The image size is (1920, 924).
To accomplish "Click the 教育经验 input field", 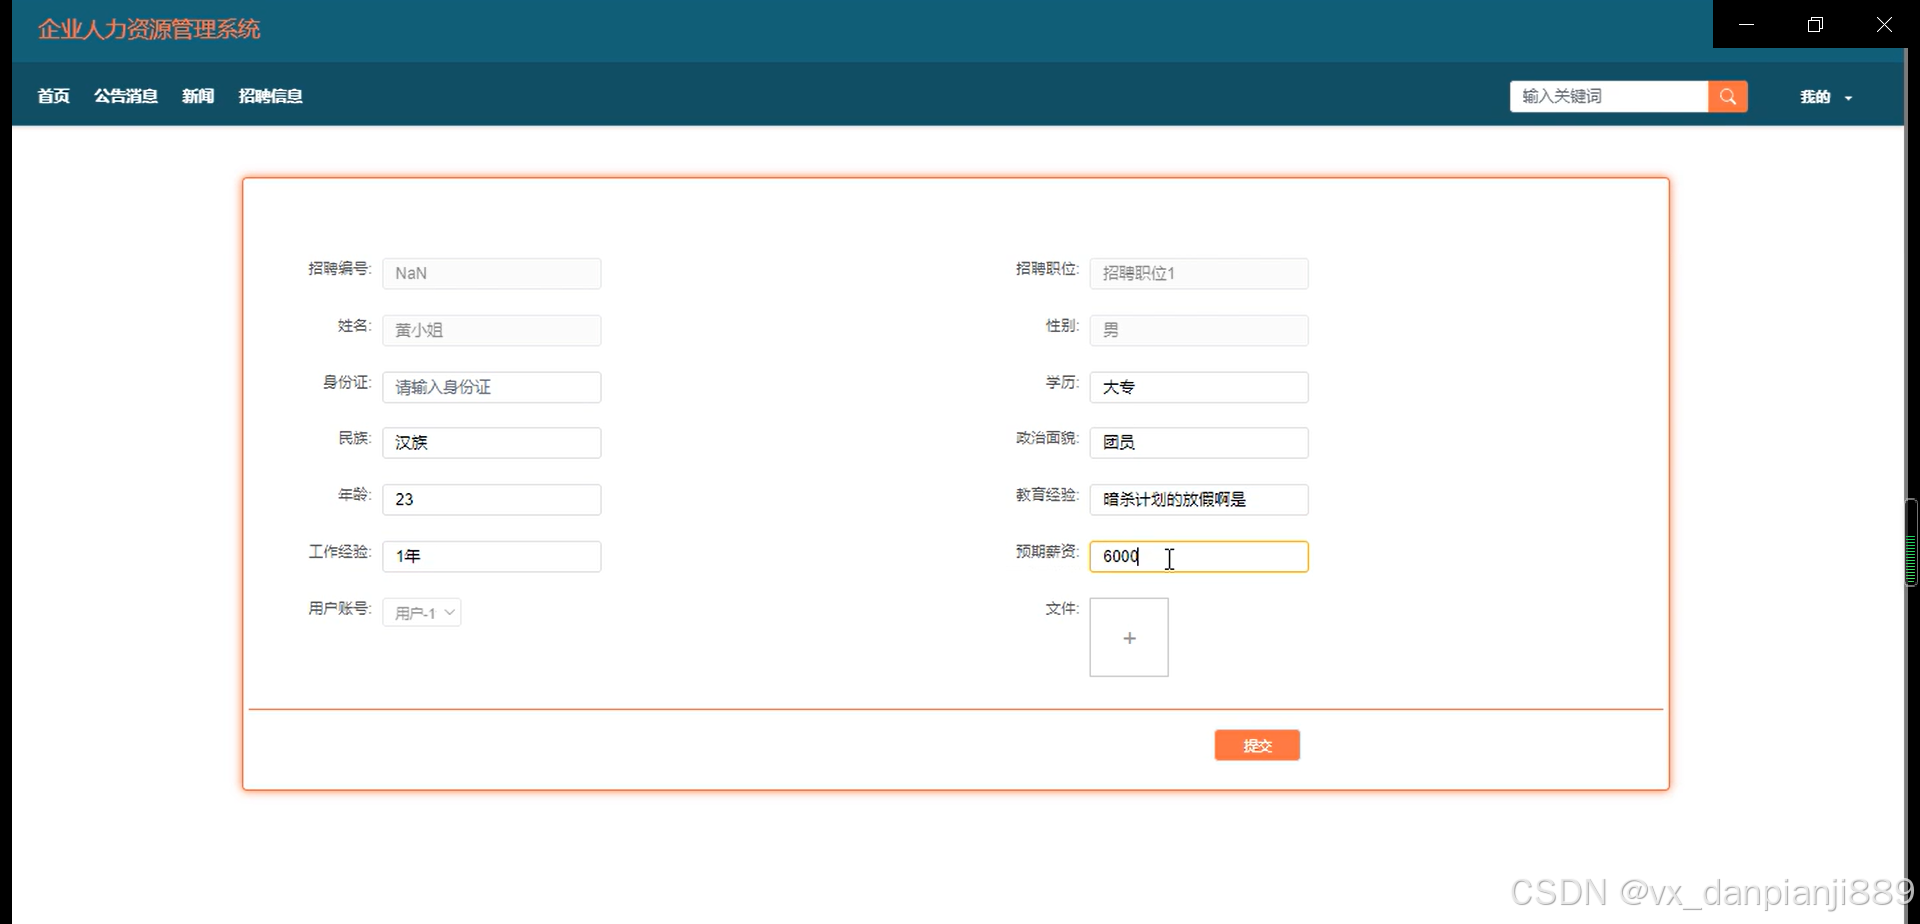I will 1199,500.
